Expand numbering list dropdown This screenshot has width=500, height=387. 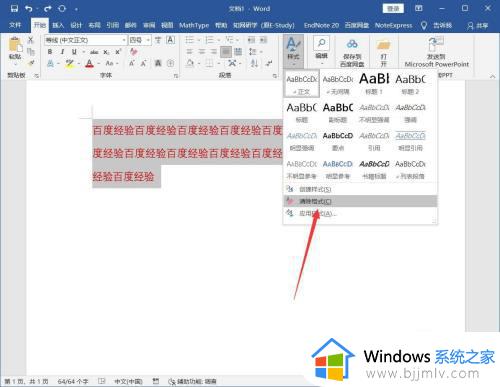219,40
